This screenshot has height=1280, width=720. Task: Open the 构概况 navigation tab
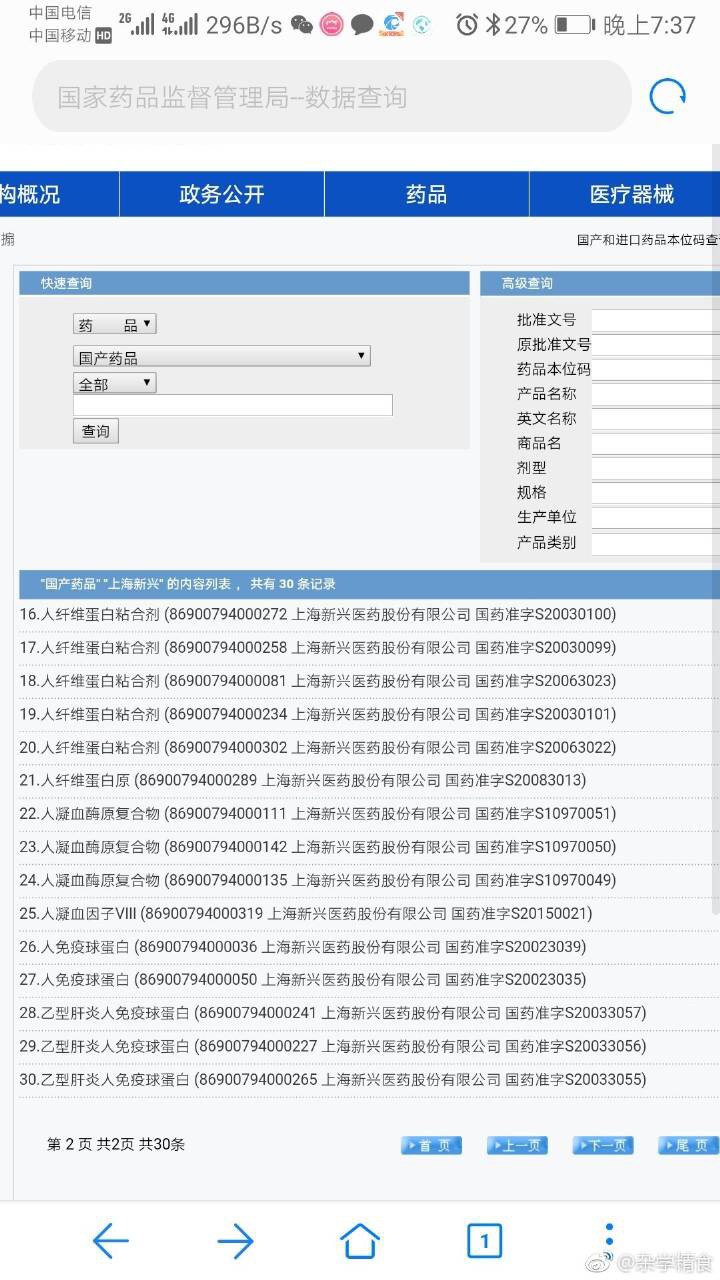click(59, 194)
